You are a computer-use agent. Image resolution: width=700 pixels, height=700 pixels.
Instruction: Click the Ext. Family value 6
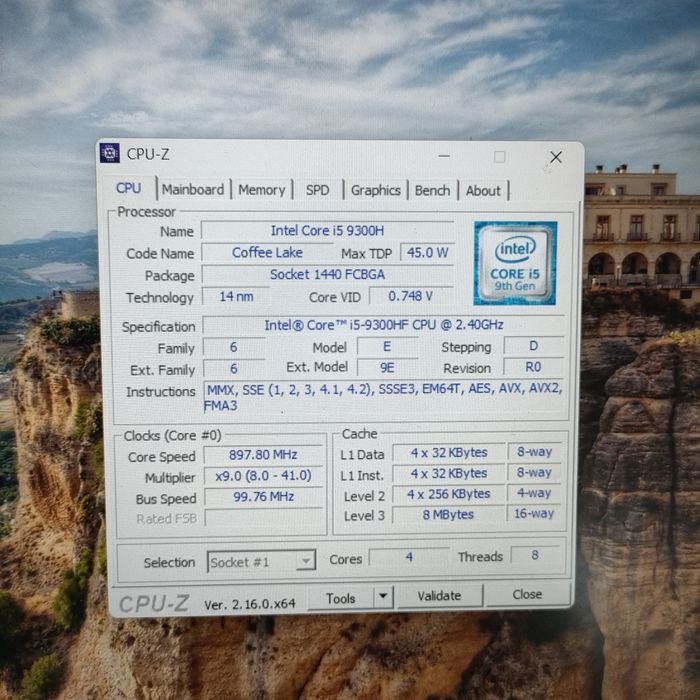[x=233, y=369]
